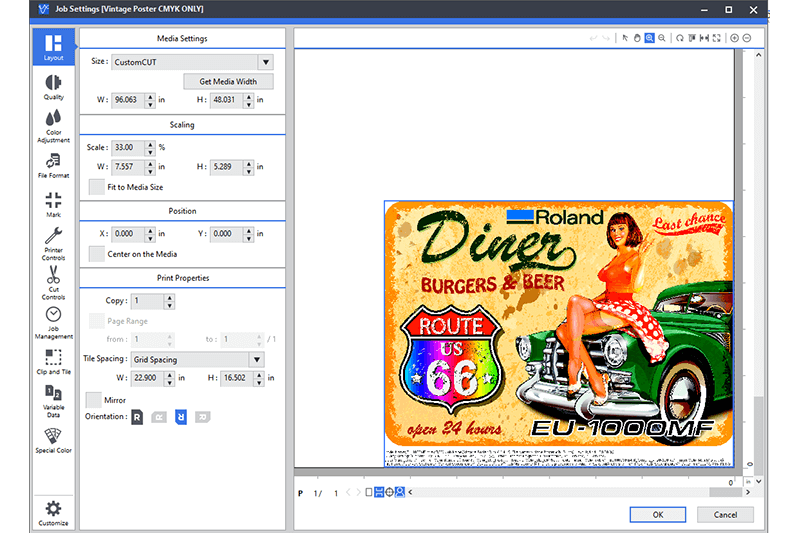
Task: Open the Customize gear settings
Action: point(54,513)
